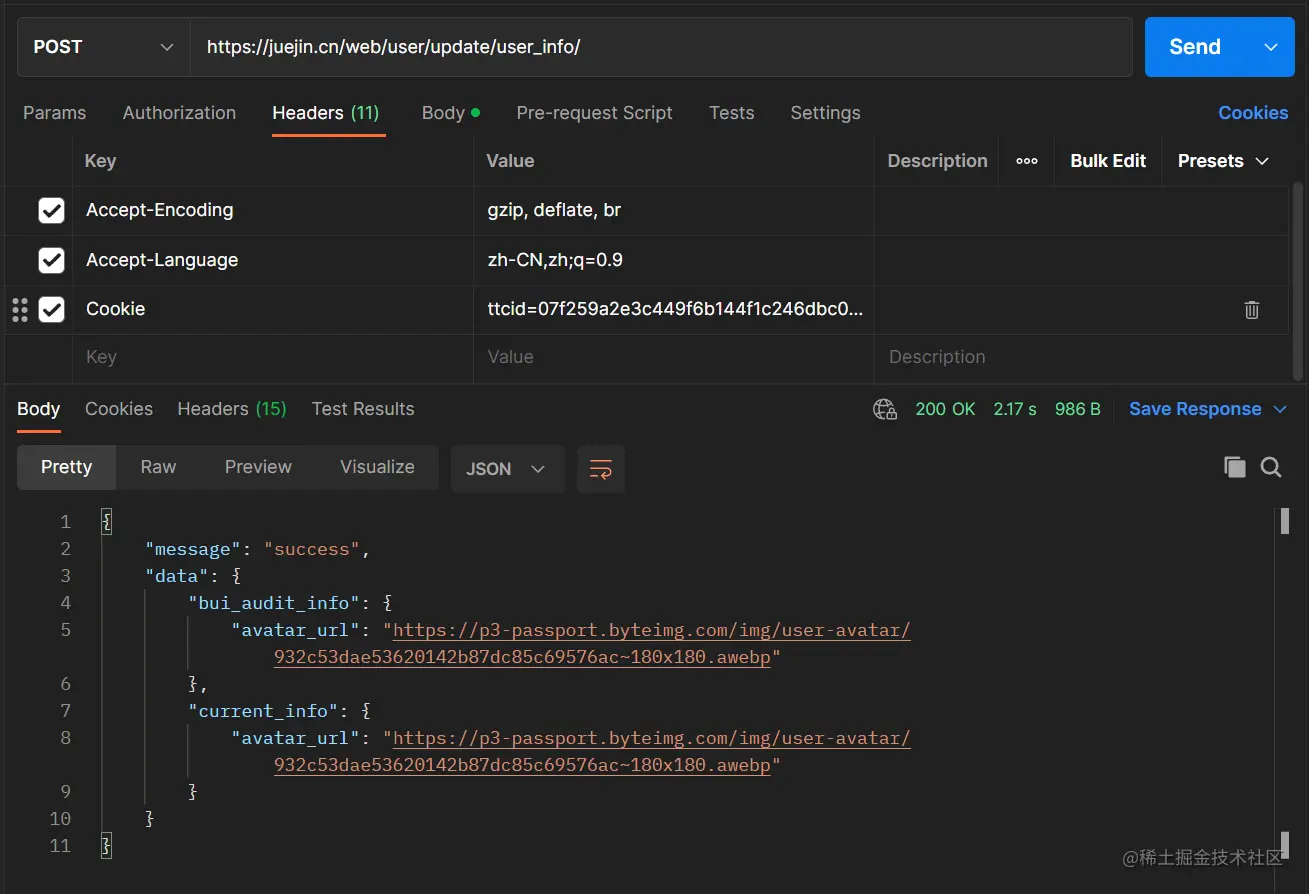Click the Accept-Encoding key cell
The image size is (1309, 894).
pos(273,211)
